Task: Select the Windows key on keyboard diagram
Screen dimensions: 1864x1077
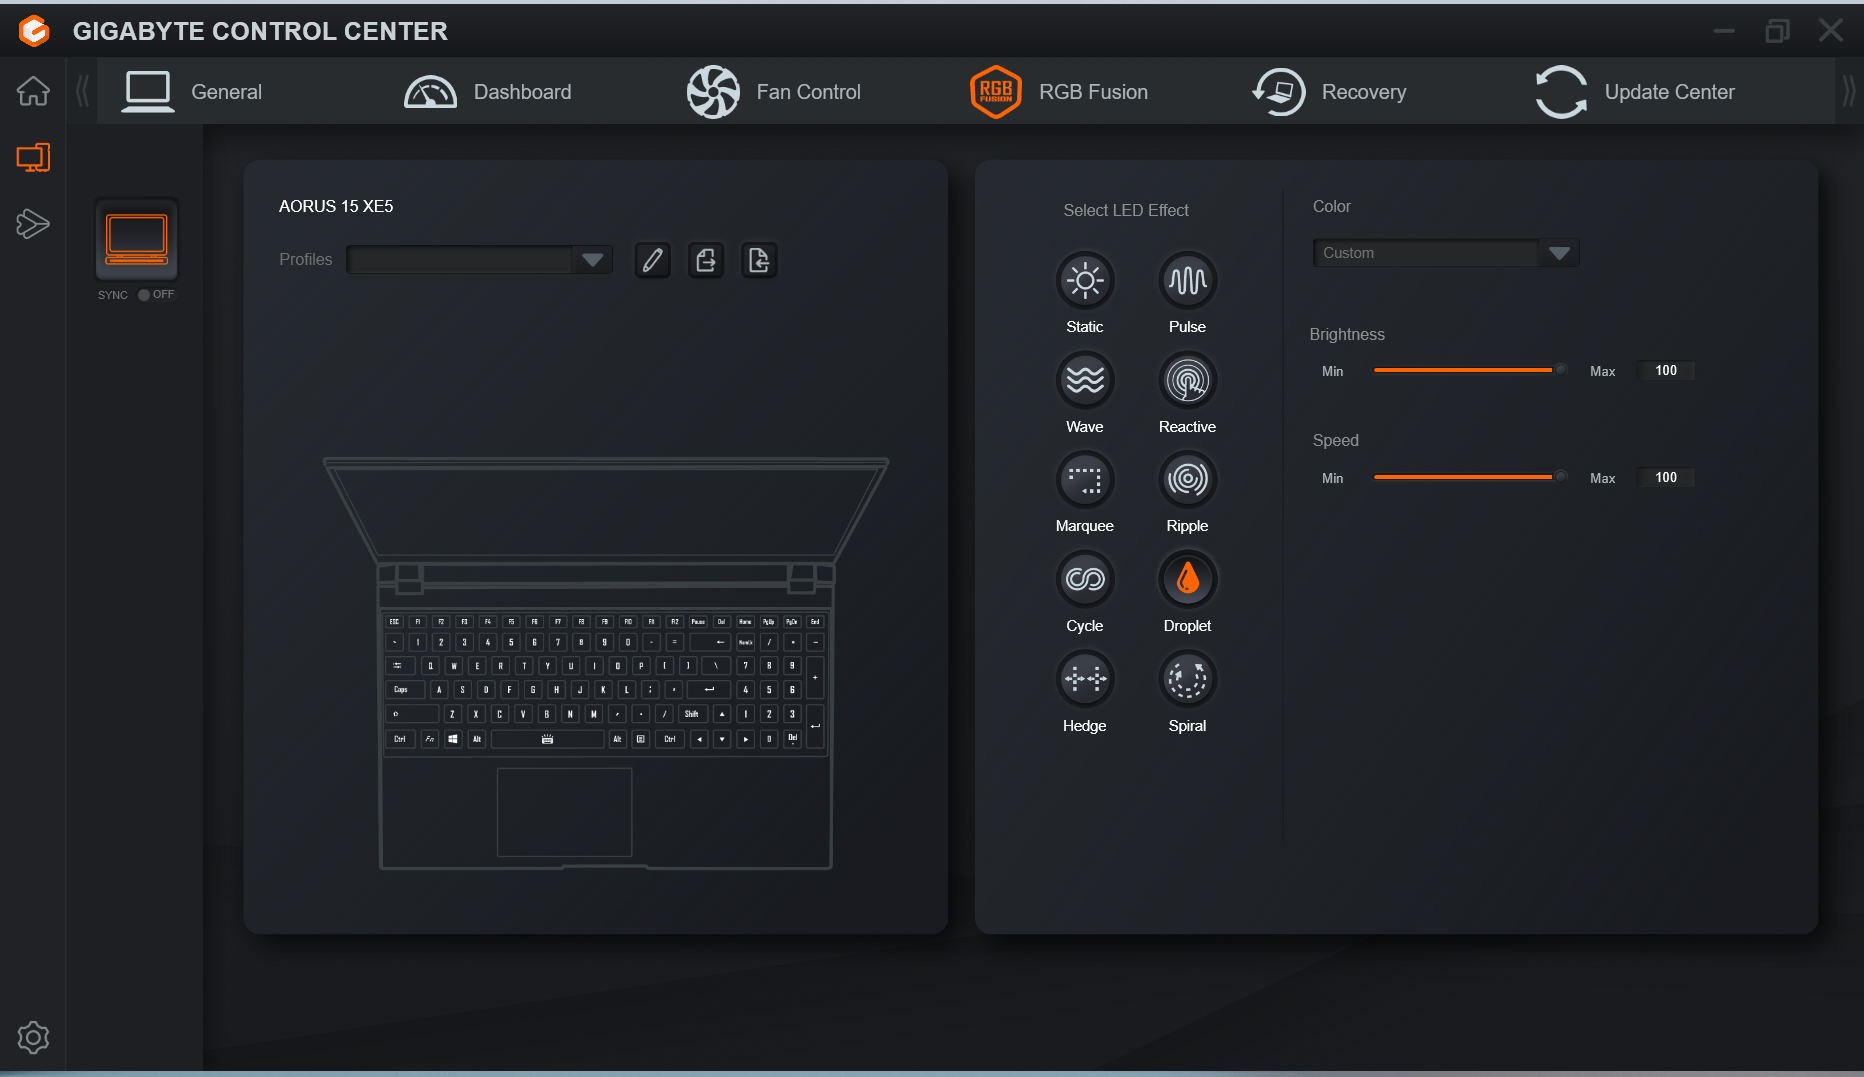Action: tap(453, 739)
